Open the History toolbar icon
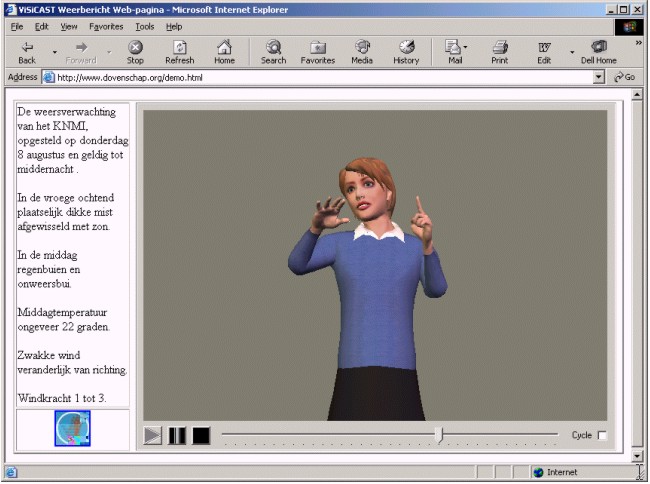 406,47
